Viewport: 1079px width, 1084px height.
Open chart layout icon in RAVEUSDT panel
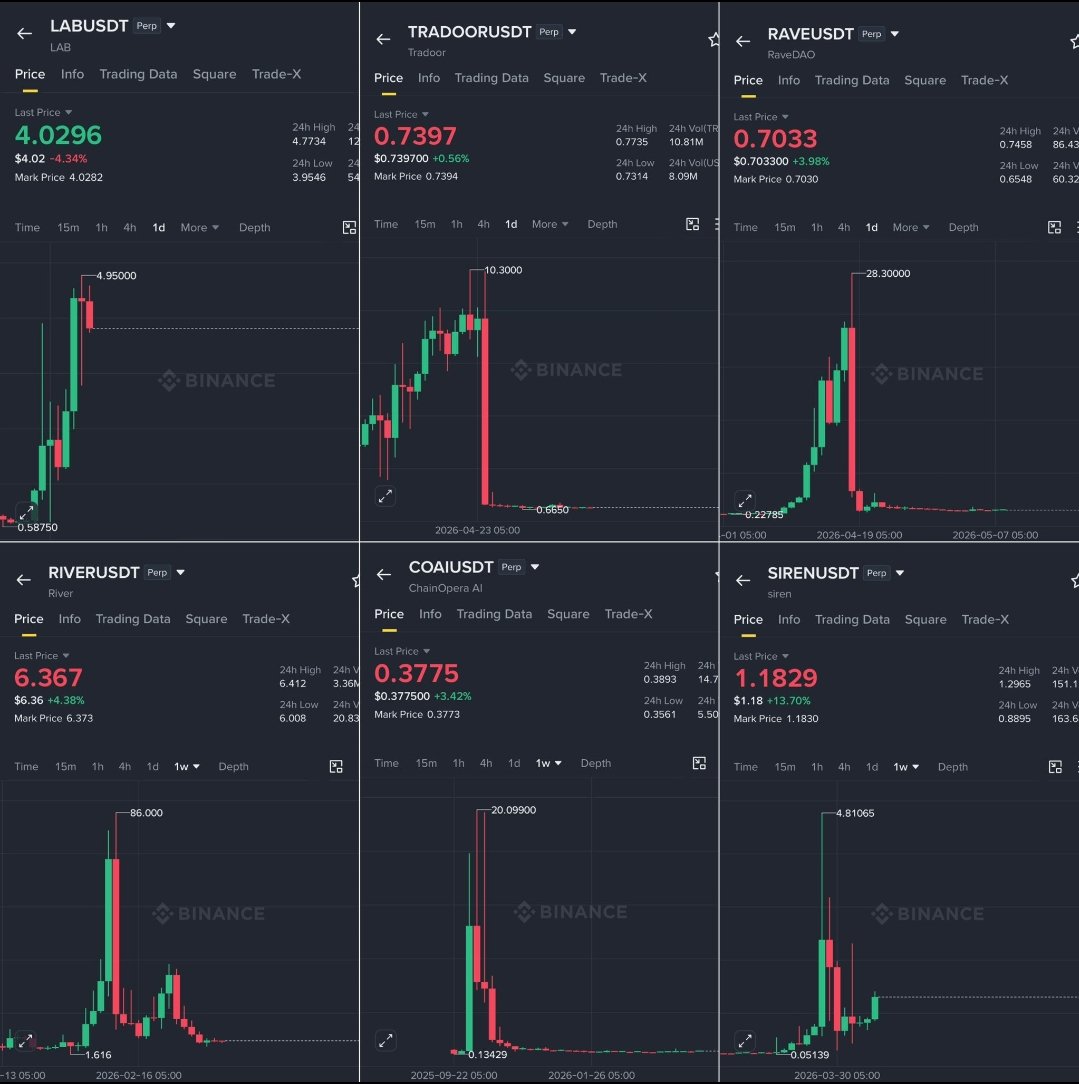click(1055, 227)
